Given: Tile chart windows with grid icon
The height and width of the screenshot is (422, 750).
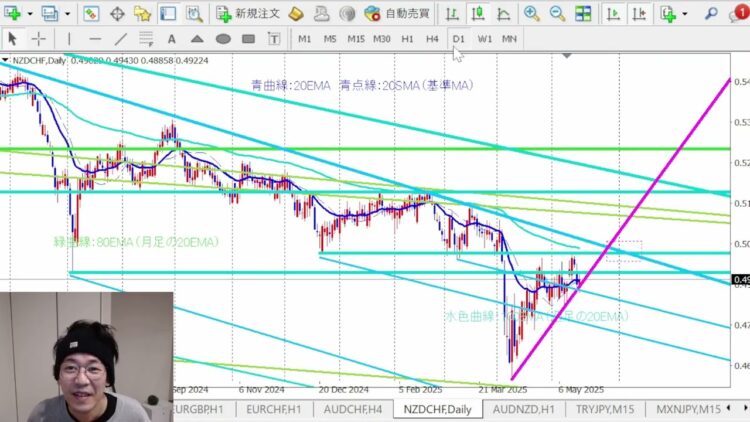Looking at the screenshot, I should (582, 14).
